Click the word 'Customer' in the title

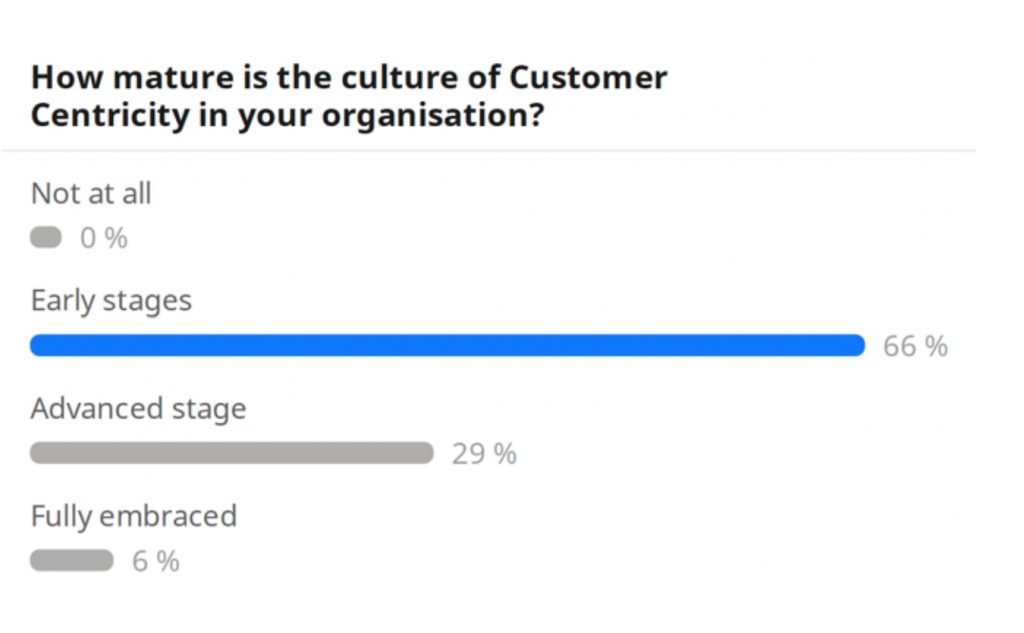[588, 77]
